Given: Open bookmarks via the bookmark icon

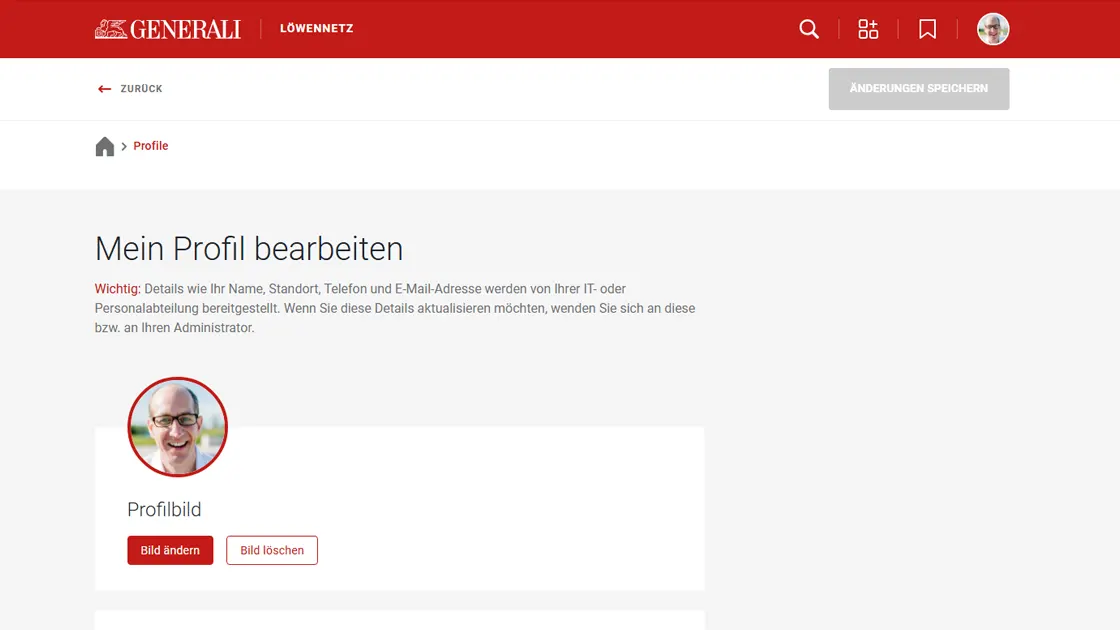Looking at the screenshot, I should [927, 29].
